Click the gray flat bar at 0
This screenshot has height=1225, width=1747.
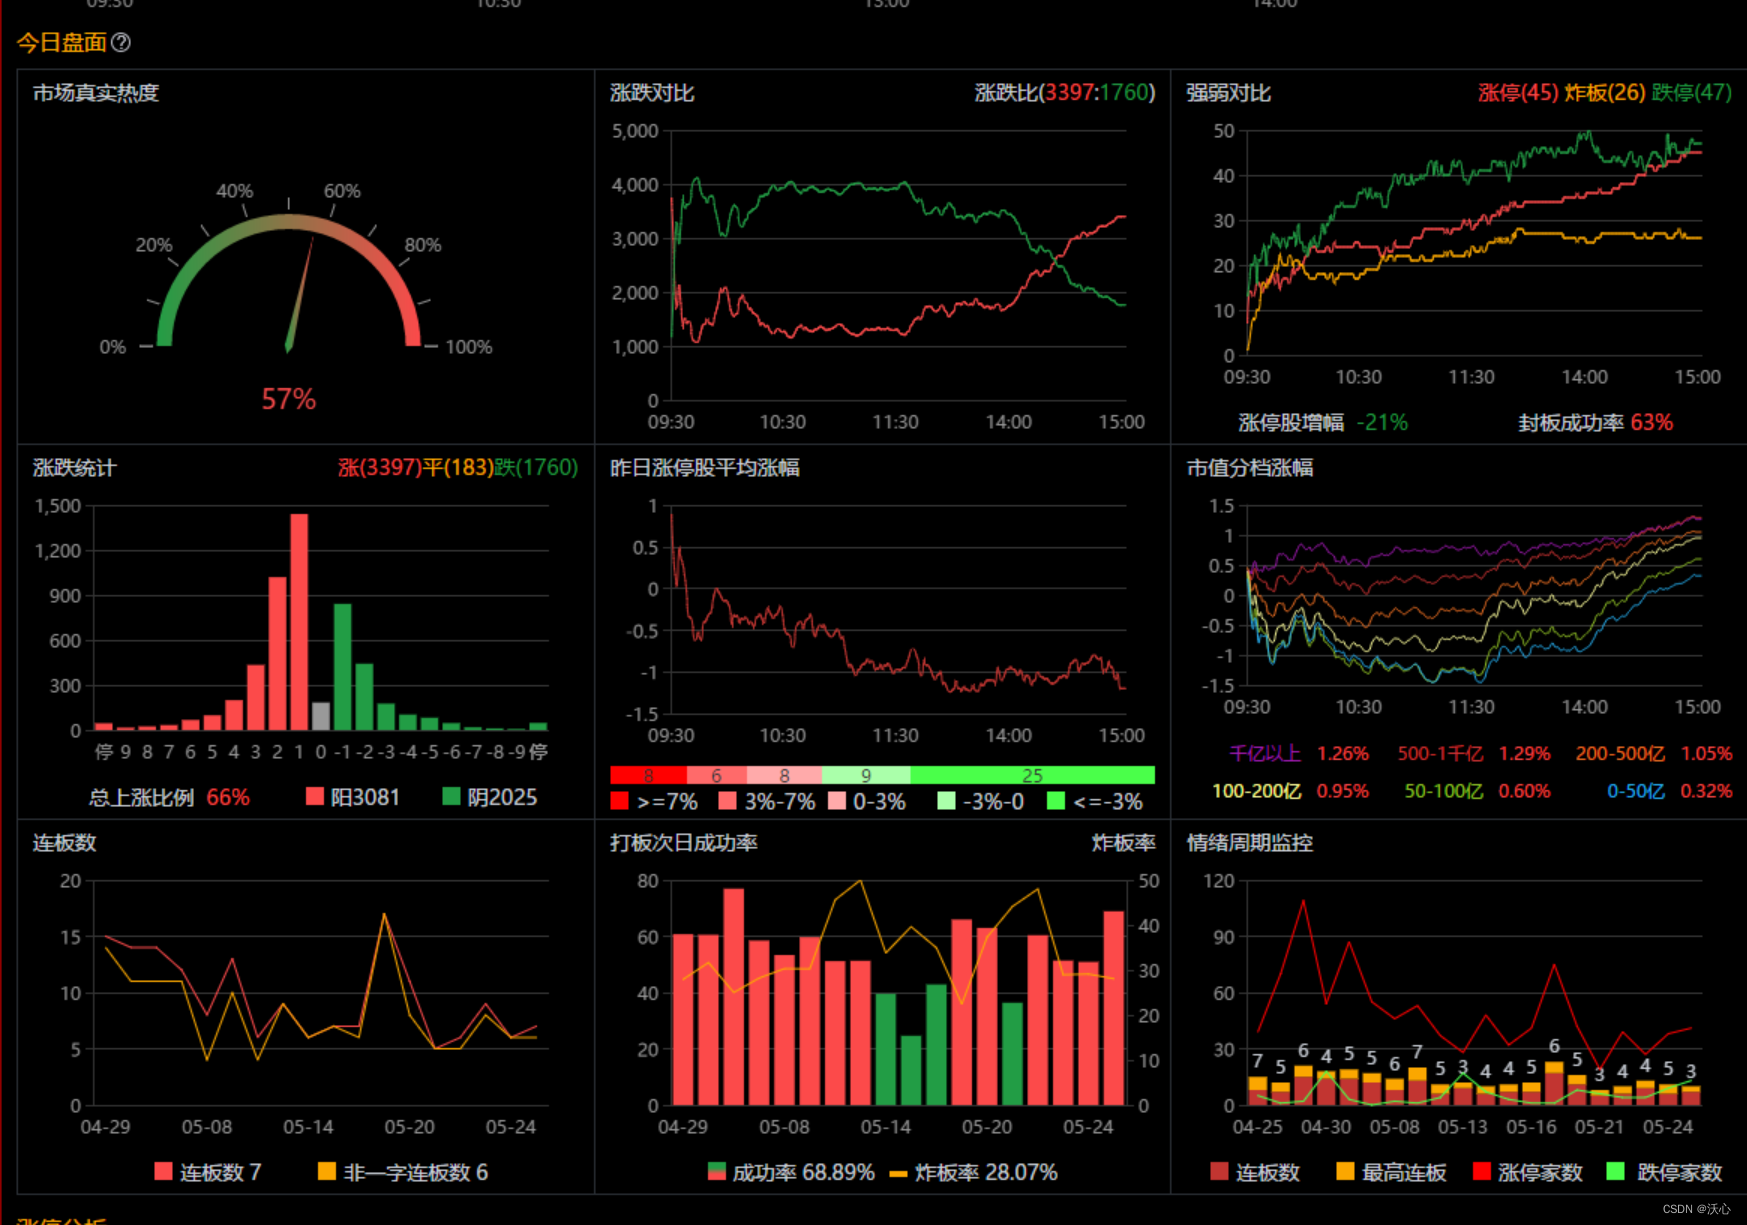[x=320, y=716]
